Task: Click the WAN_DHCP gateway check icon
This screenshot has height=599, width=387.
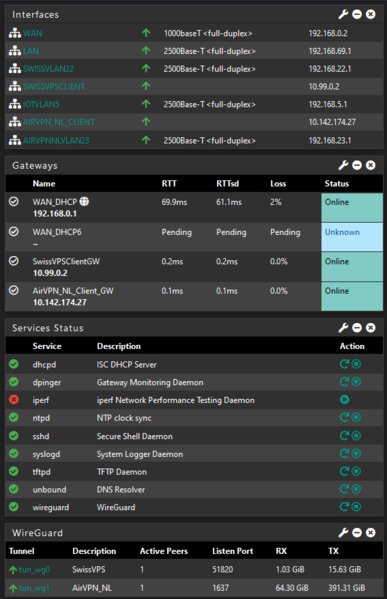Action: [14, 201]
